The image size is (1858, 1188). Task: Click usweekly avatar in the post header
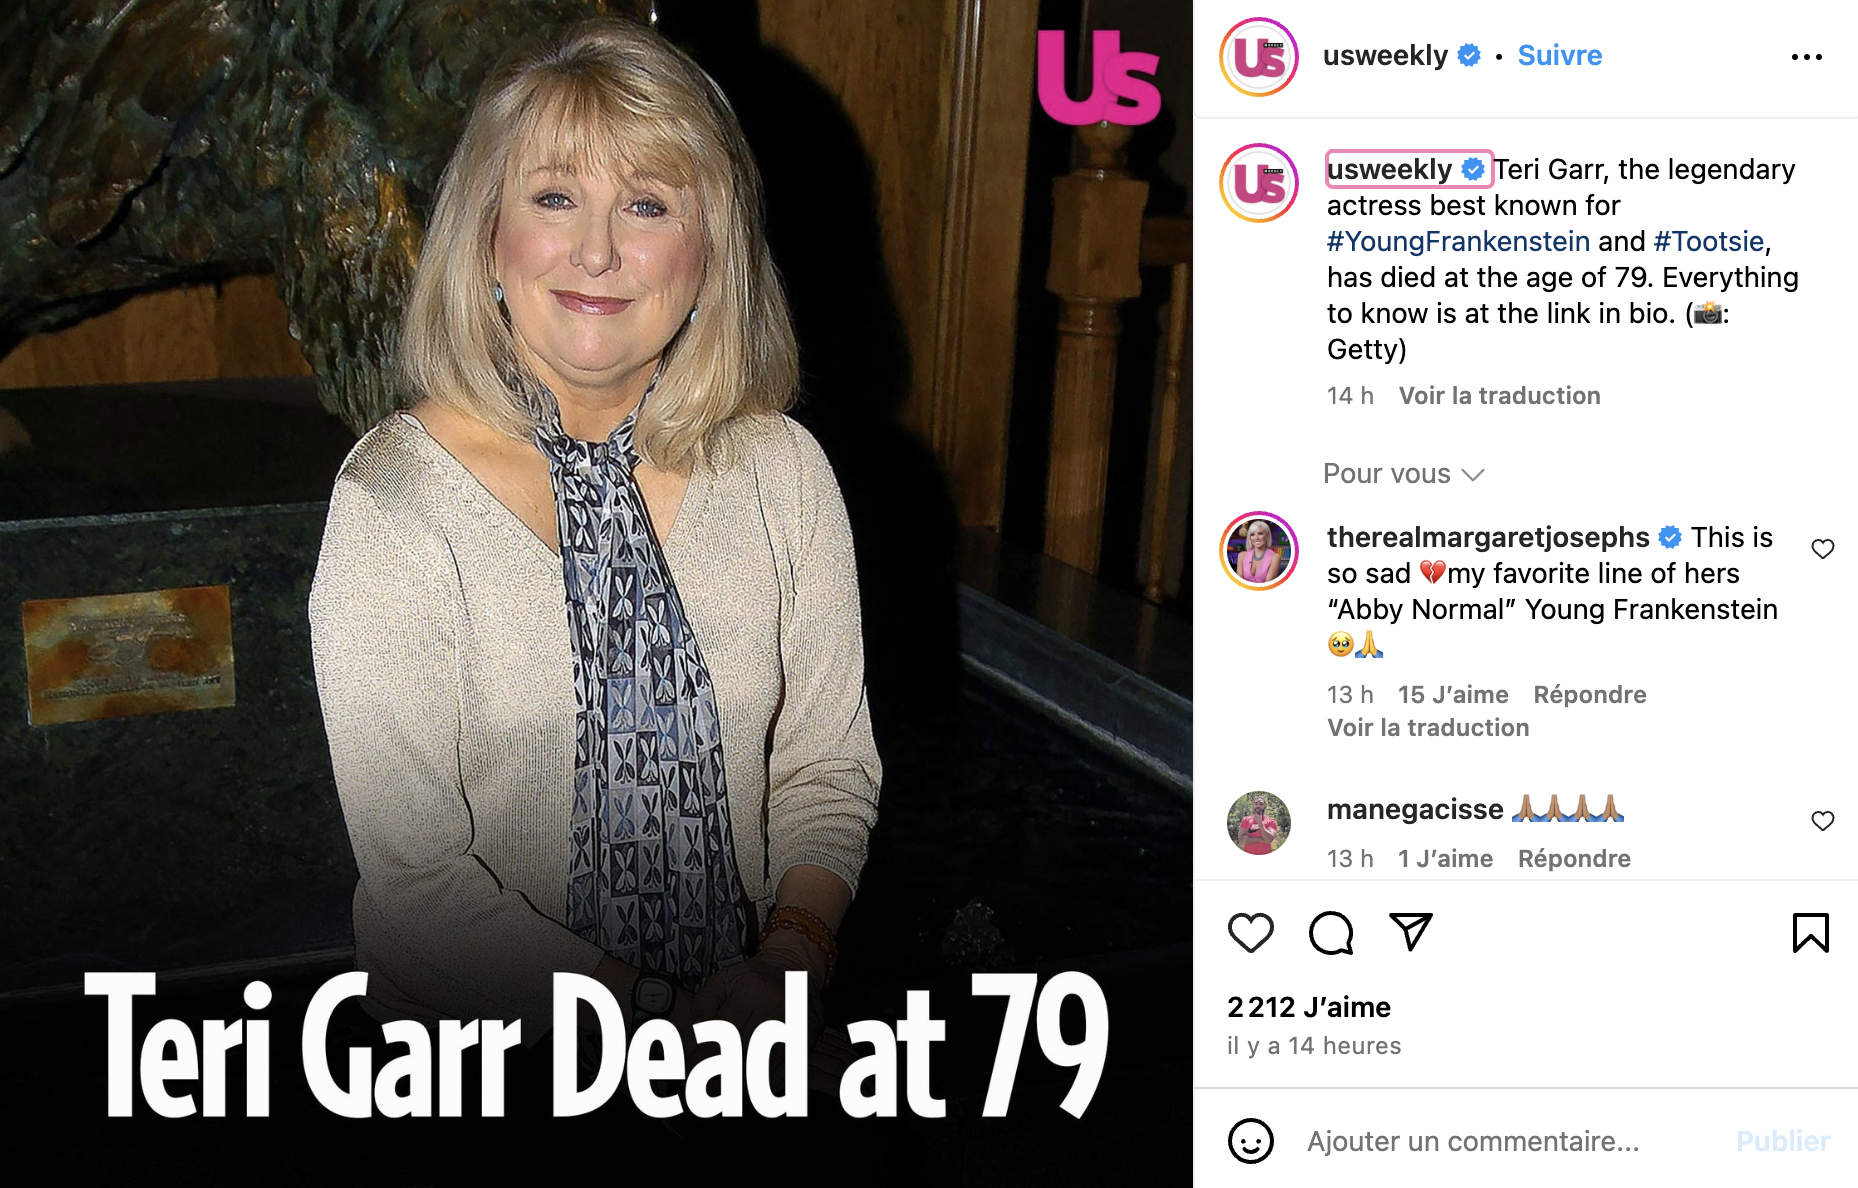(x=1258, y=57)
